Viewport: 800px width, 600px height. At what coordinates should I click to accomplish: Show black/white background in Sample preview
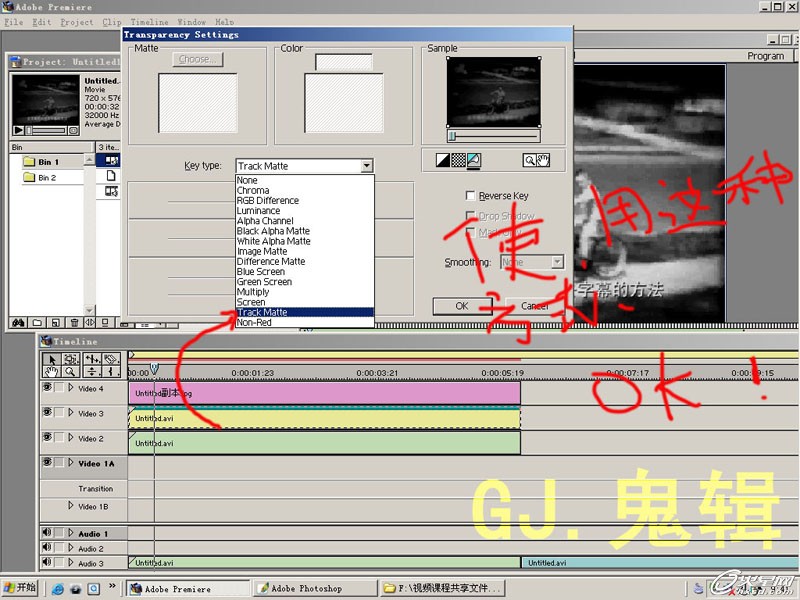pos(443,160)
